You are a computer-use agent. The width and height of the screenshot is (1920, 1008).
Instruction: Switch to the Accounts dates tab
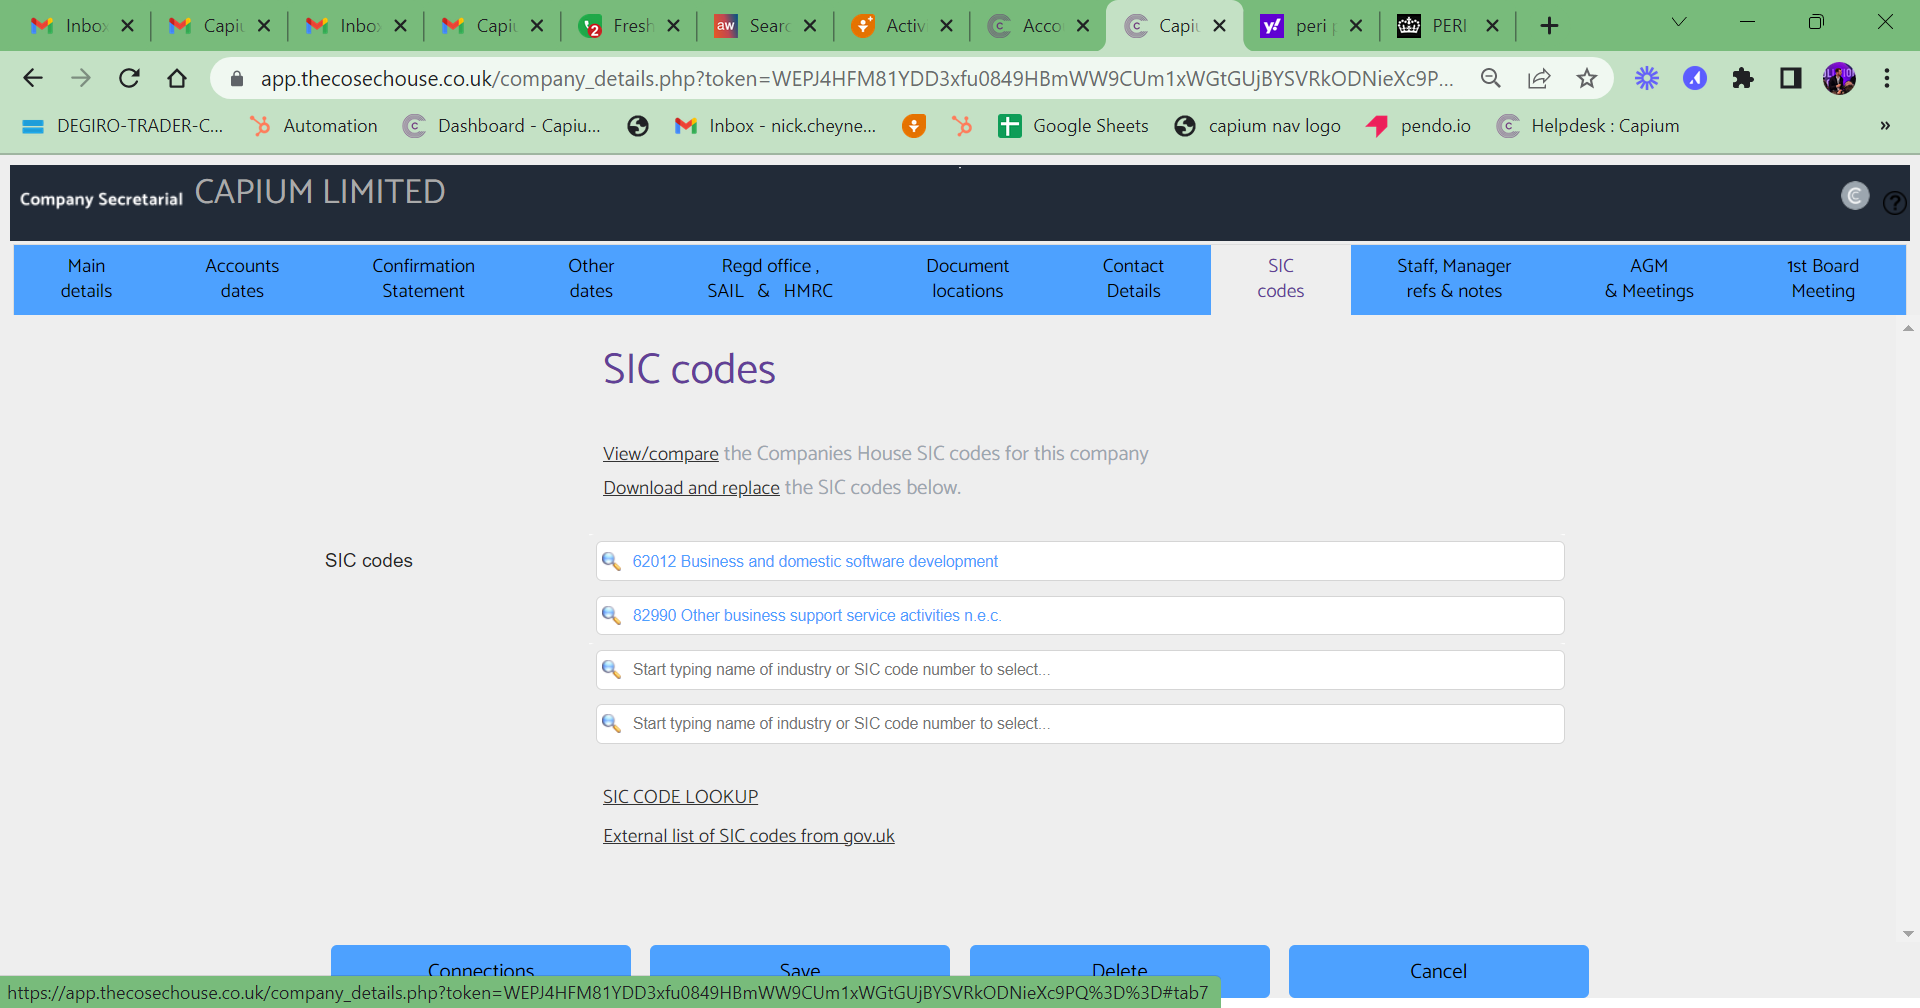tap(242, 279)
